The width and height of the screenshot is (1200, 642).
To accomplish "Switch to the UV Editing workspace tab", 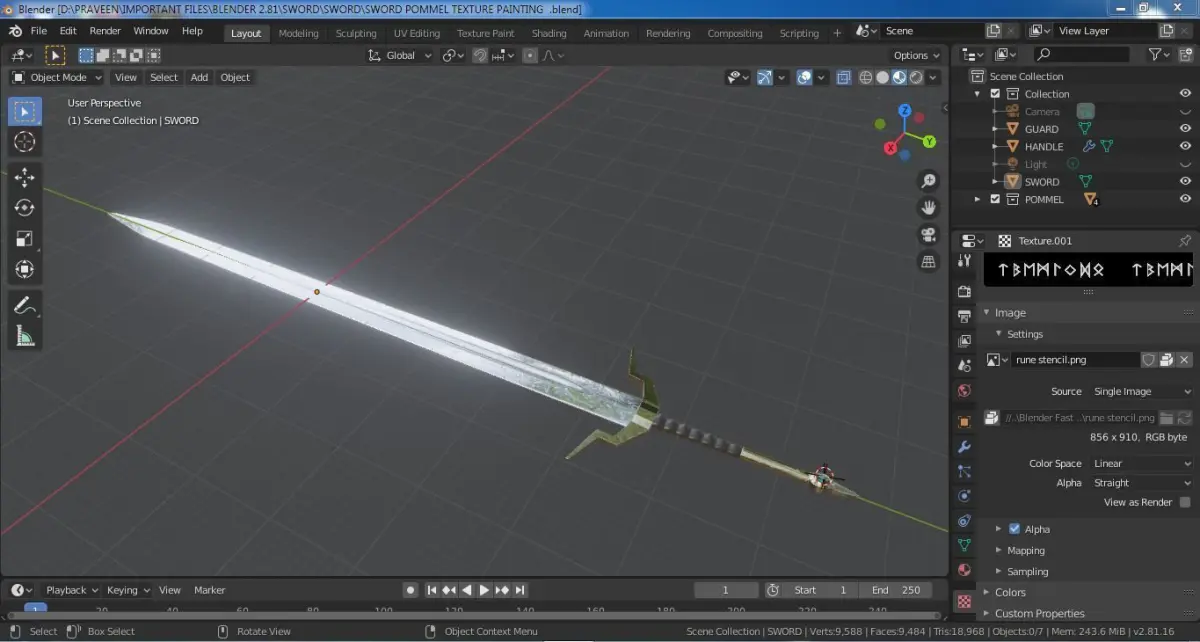I will click(417, 33).
